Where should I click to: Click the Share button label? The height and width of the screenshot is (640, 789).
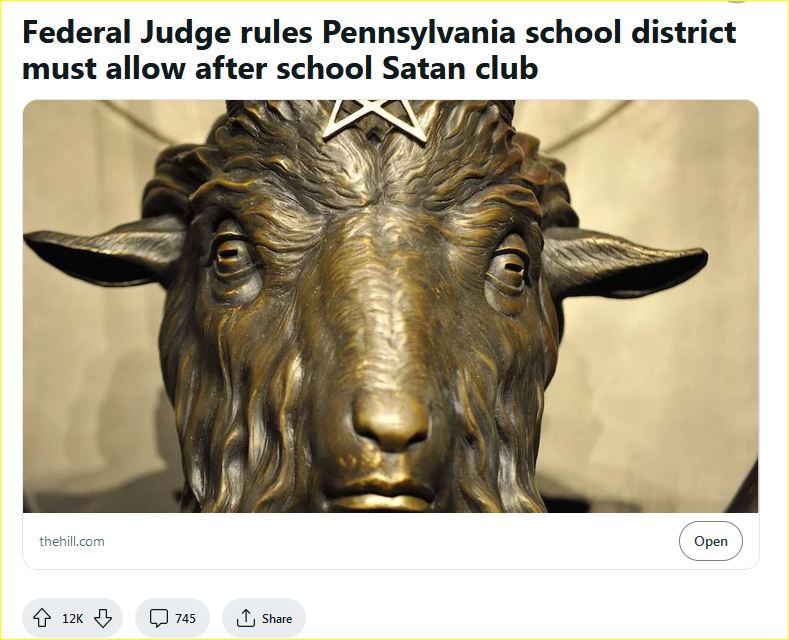click(277, 618)
